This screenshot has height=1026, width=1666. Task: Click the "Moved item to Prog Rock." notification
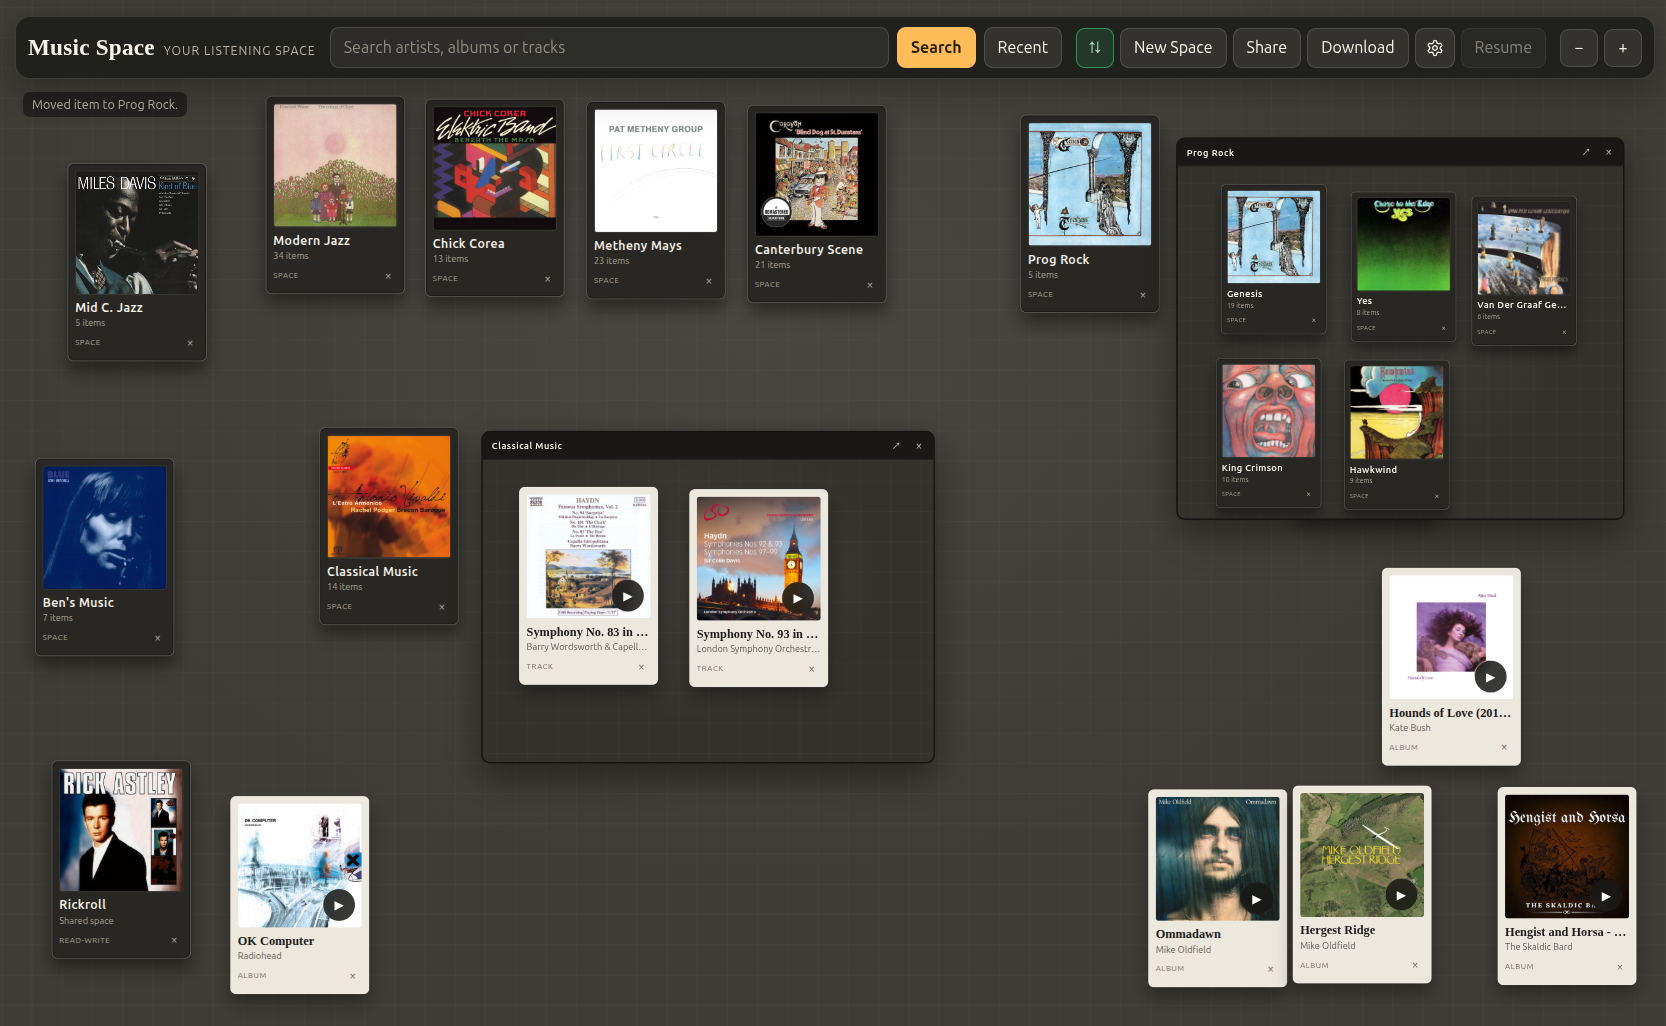105,105
